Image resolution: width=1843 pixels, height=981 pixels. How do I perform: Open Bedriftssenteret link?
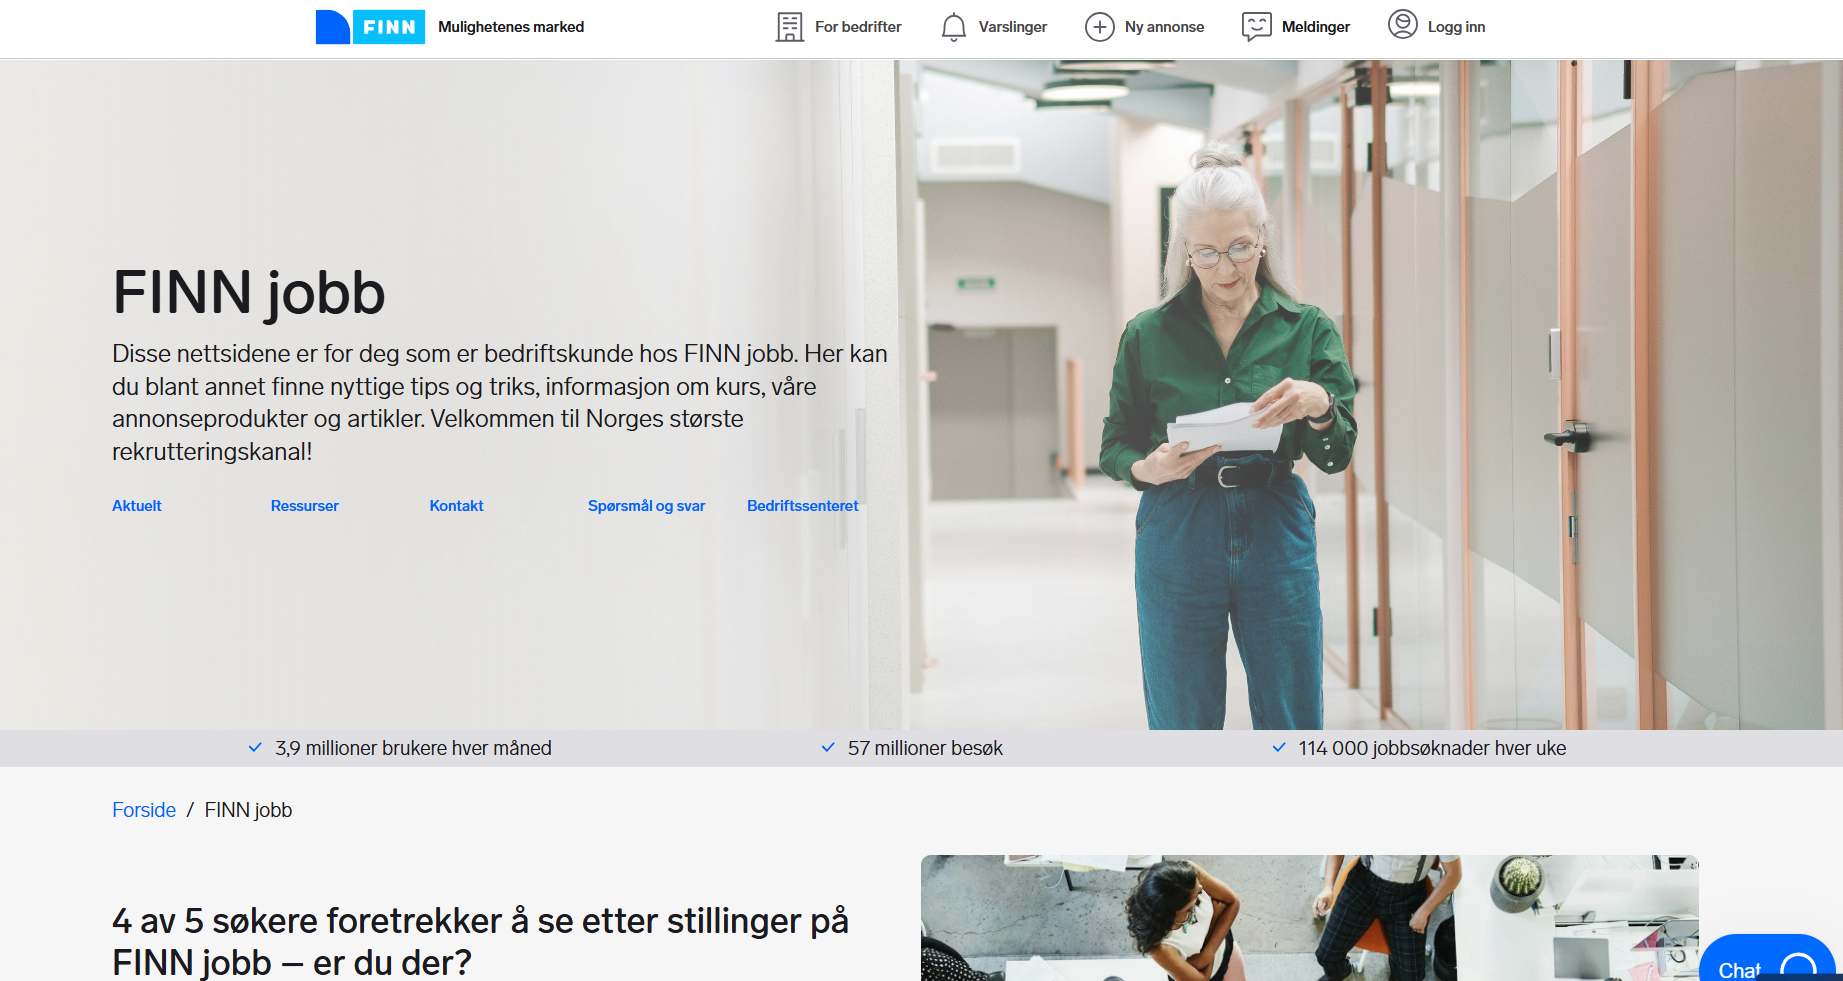(803, 506)
